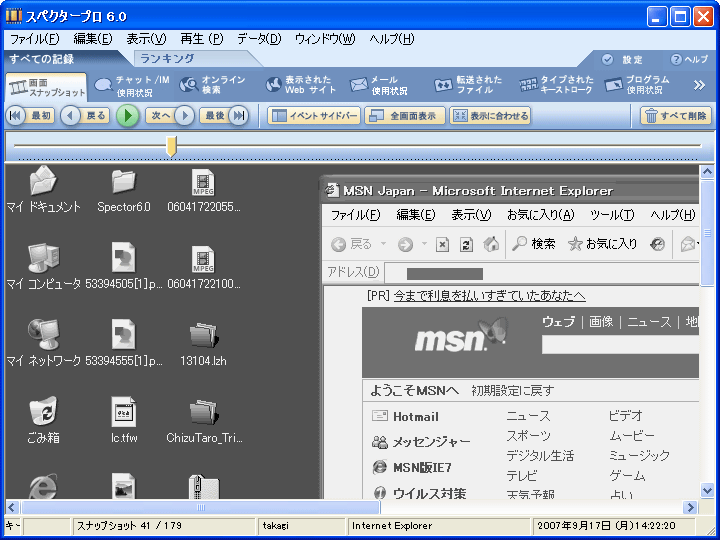Viewport: 720px width, 540px height.
Task: Click horizontal scrollbar right arrow
Action: click(690, 507)
